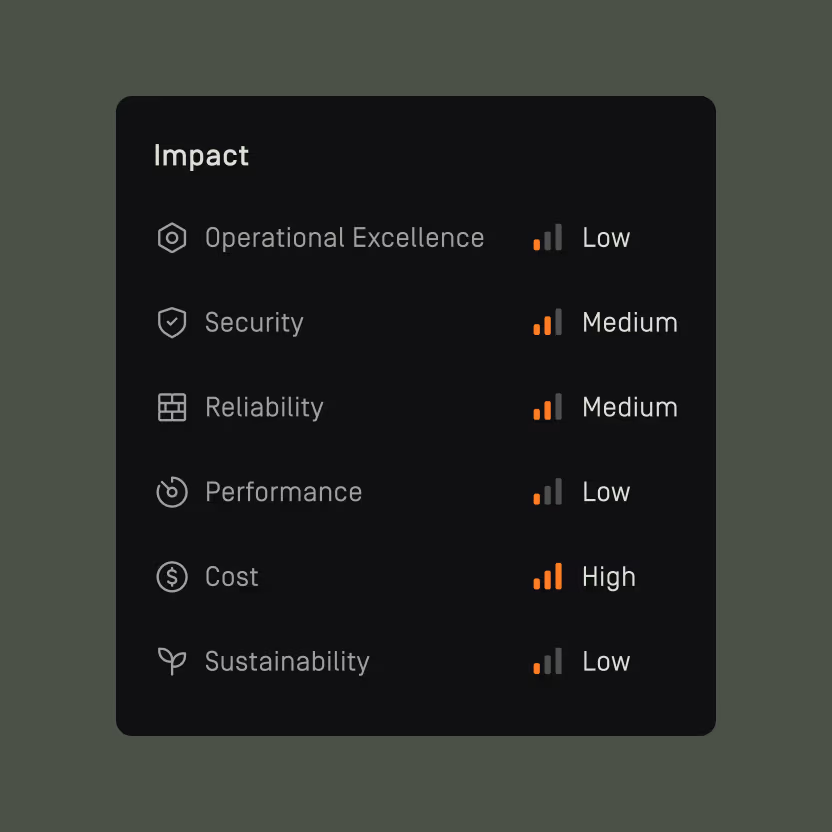Click the bar indicator for Performance
Image resolution: width=832 pixels, height=832 pixels.
(x=547, y=492)
